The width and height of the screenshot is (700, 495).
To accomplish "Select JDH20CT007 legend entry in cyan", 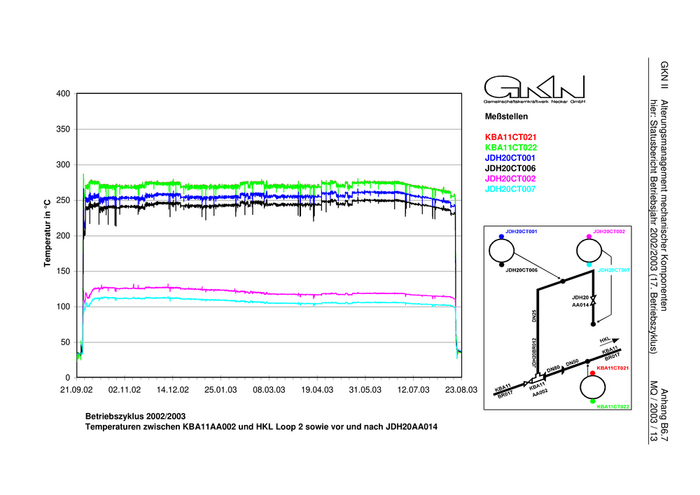I will pos(510,188).
